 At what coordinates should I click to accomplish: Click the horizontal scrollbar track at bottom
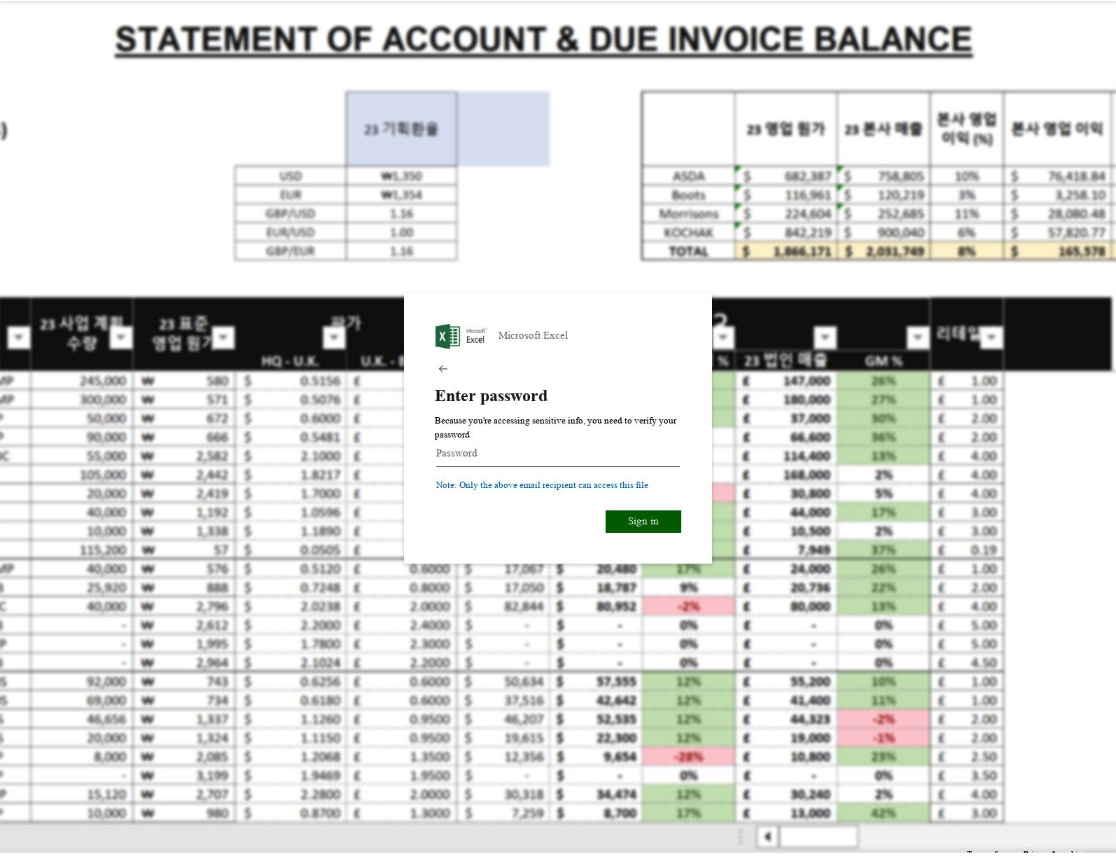click(818, 837)
